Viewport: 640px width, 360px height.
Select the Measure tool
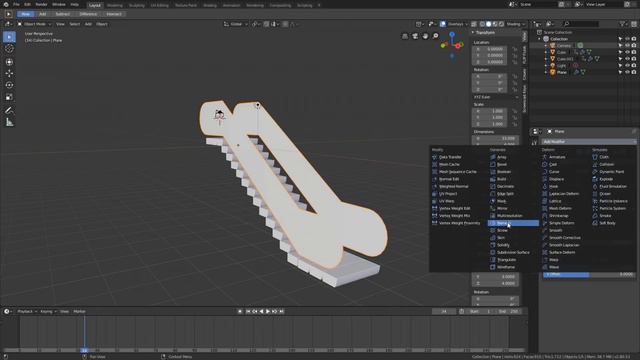9,122
